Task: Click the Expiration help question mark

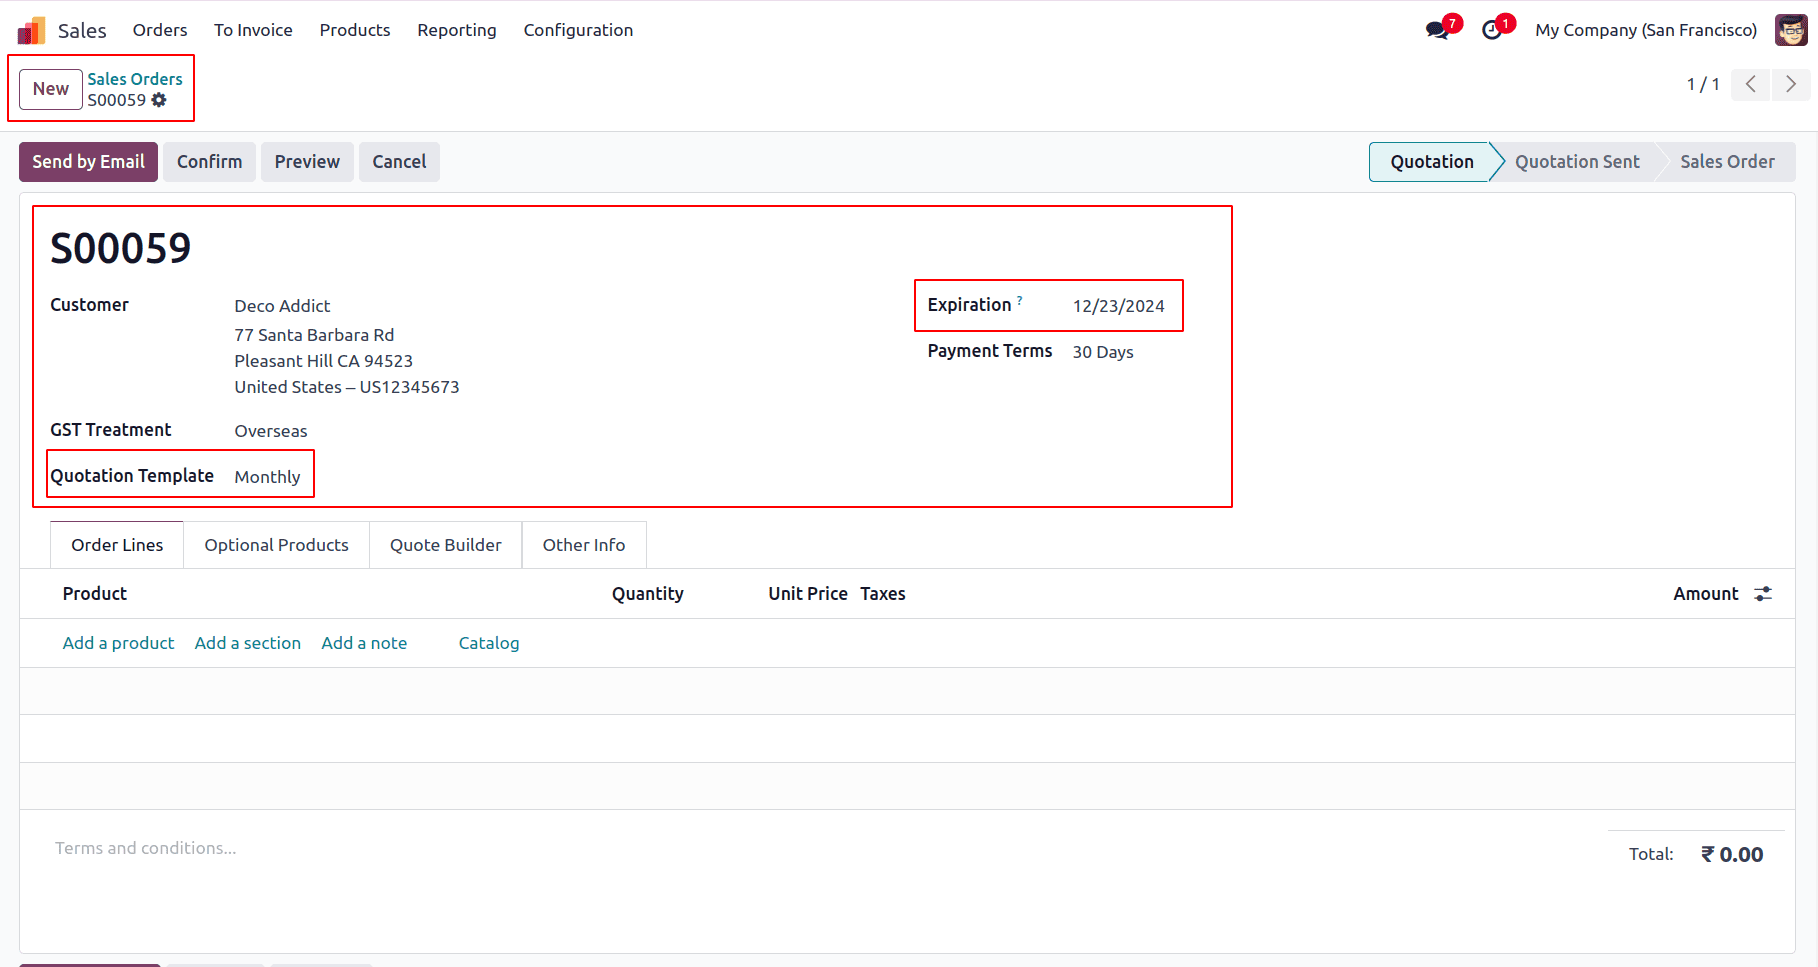Action: tap(1020, 300)
